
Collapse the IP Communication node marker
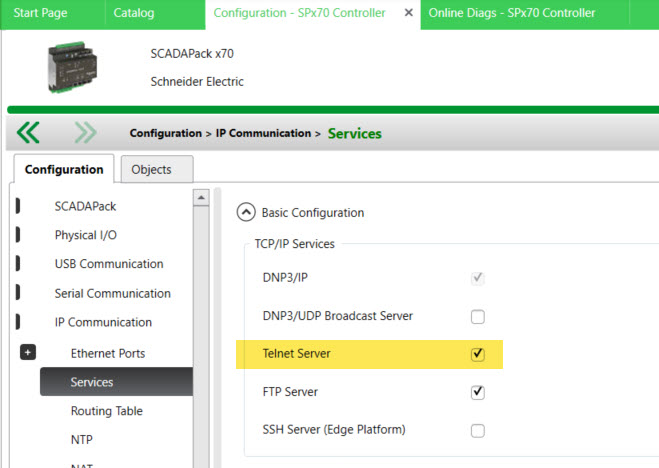(18, 322)
